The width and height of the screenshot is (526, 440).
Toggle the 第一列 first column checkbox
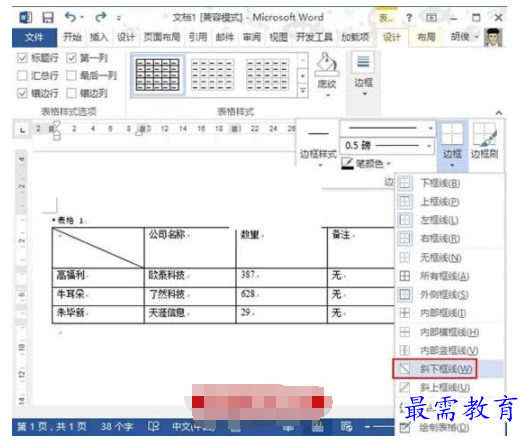(x=71, y=58)
